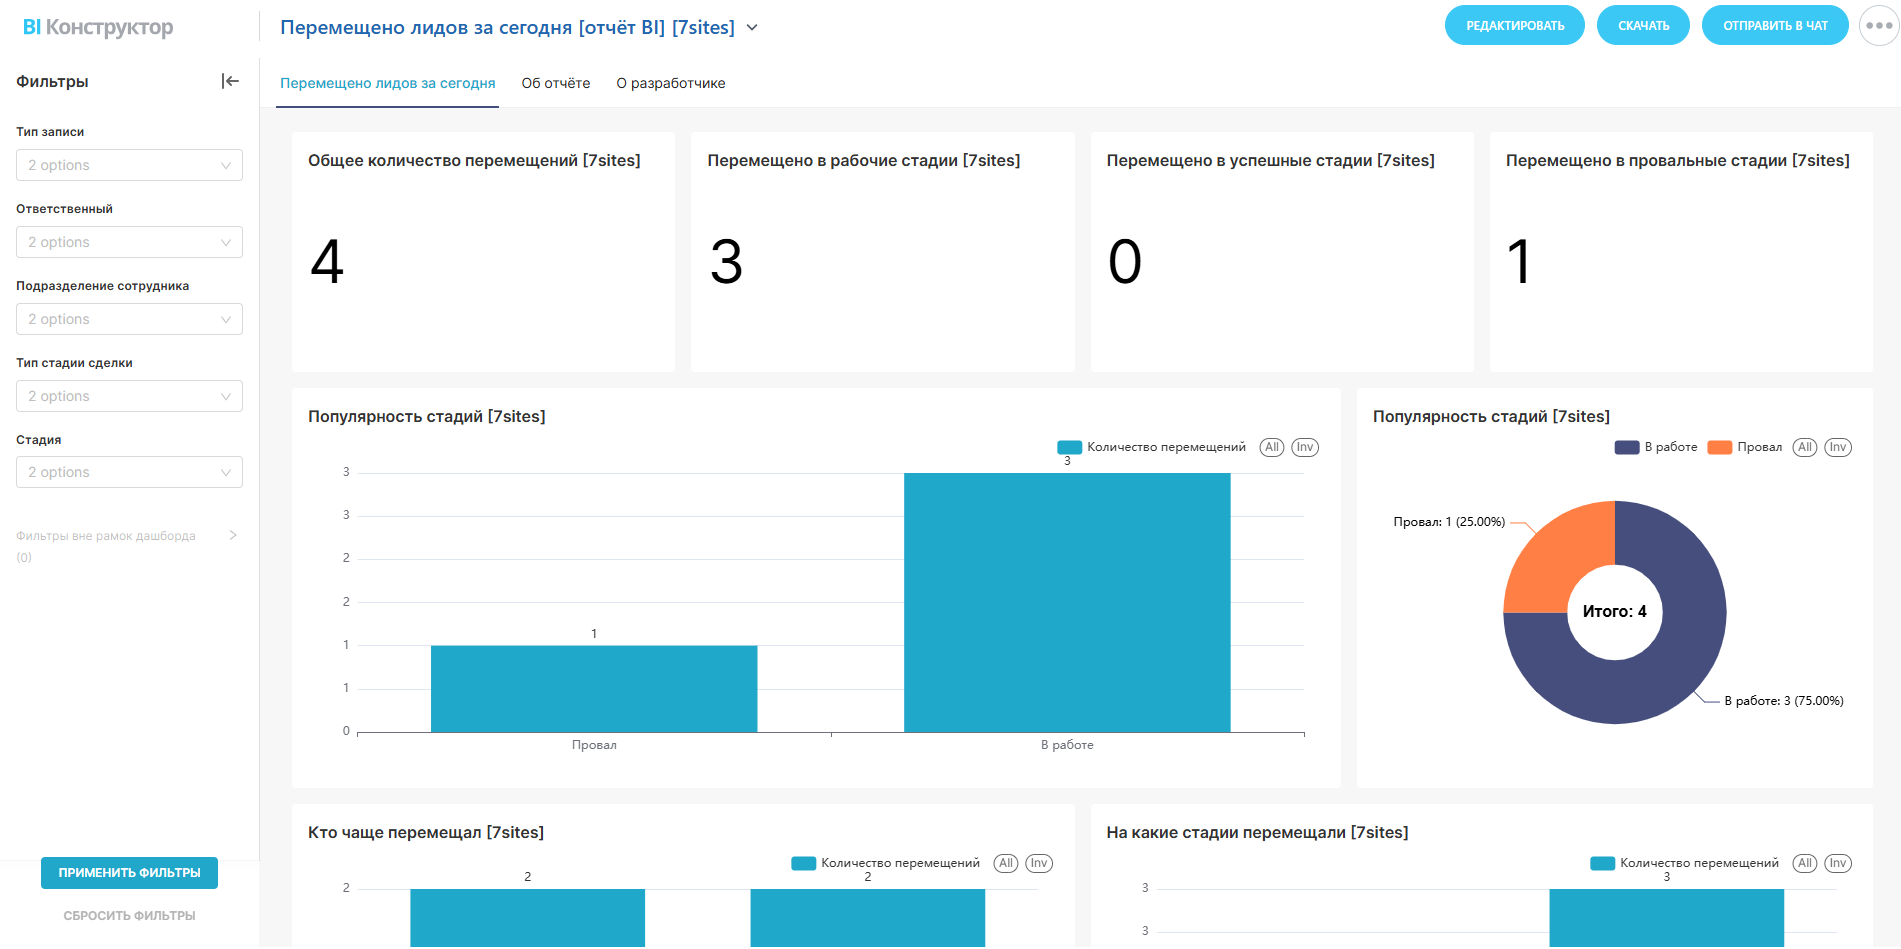
Task: Open the 'О разработчике' tab
Action: tap(670, 83)
